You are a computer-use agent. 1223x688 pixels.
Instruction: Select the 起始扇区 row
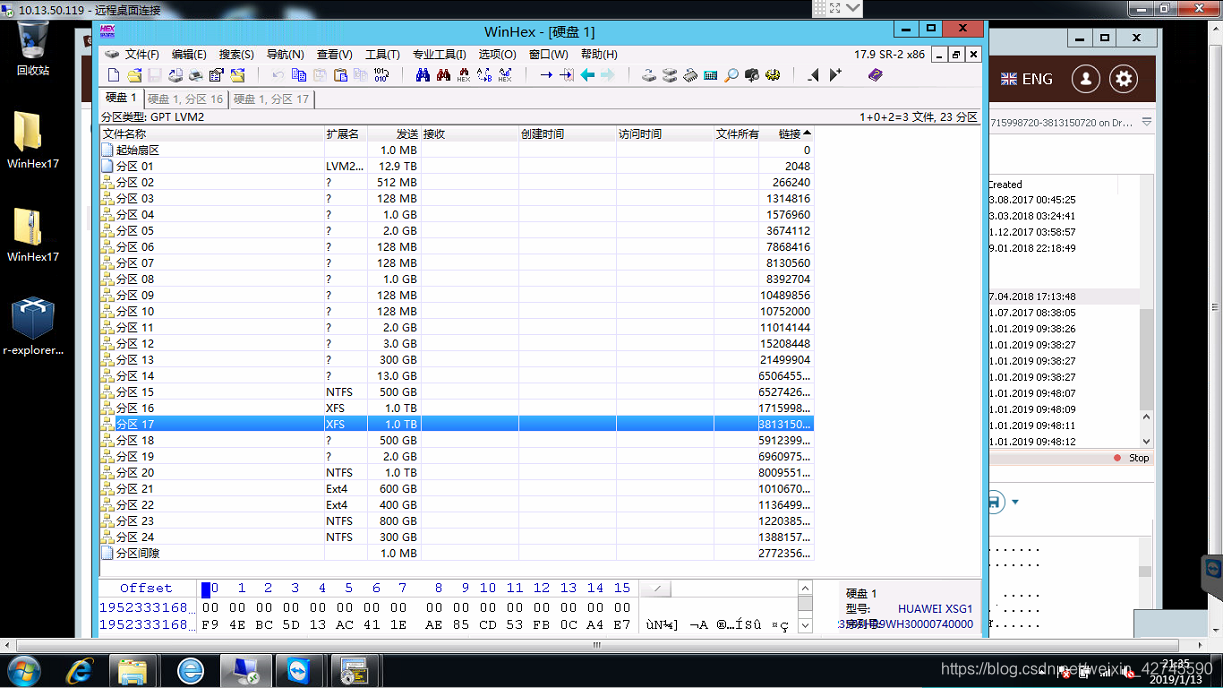click(x=456, y=150)
